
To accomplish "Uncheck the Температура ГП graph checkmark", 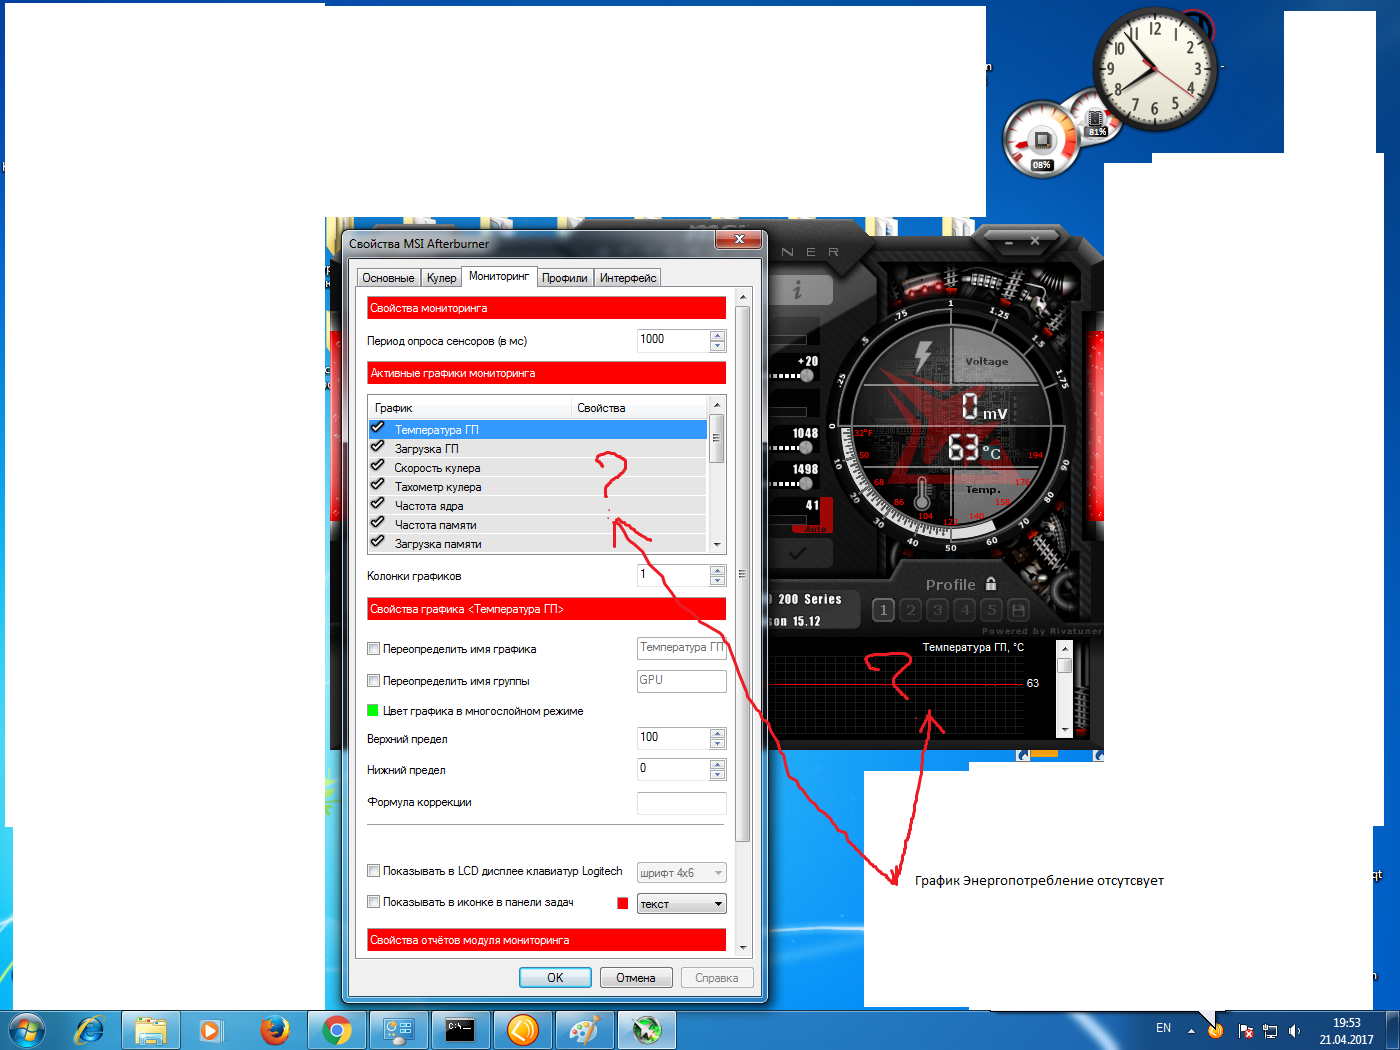I will click(x=378, y=428).
